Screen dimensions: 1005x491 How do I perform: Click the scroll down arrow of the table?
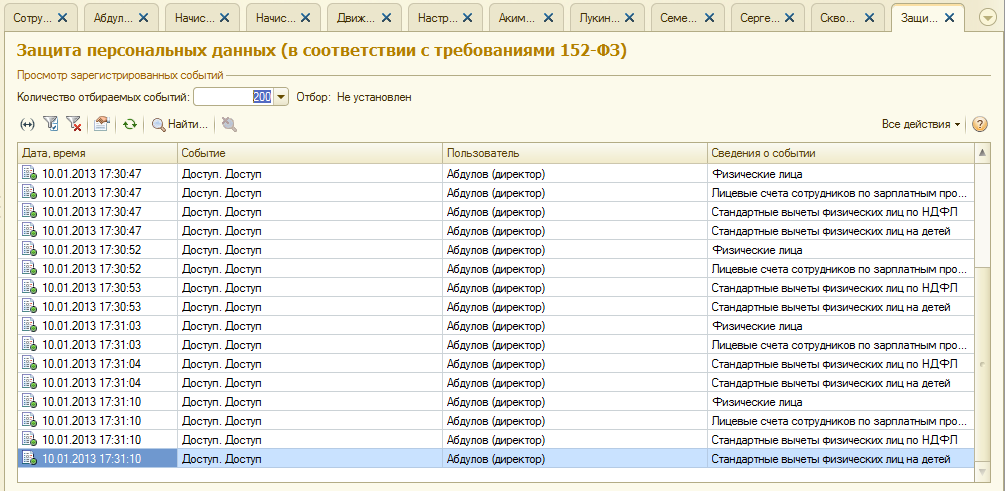(x=983, y=475)
